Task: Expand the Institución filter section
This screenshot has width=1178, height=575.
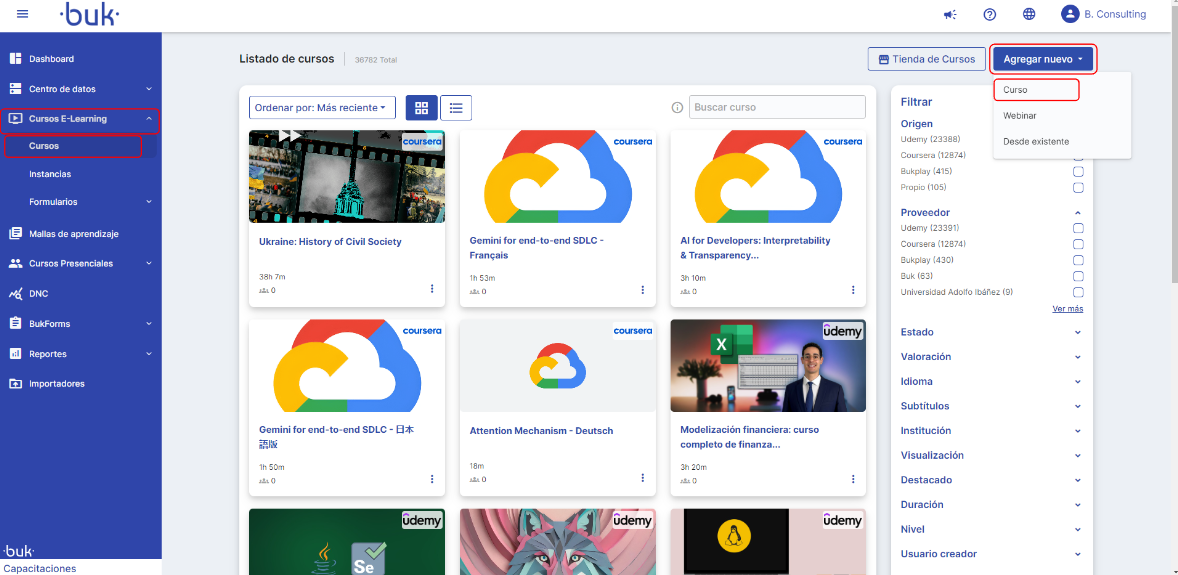Action: (x=1077, y=431)
